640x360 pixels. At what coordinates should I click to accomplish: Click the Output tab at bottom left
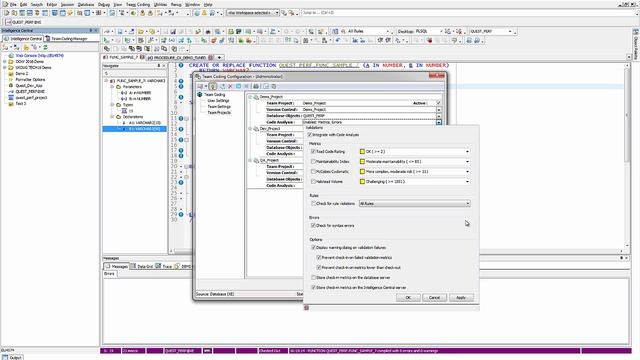coord(13,358)
